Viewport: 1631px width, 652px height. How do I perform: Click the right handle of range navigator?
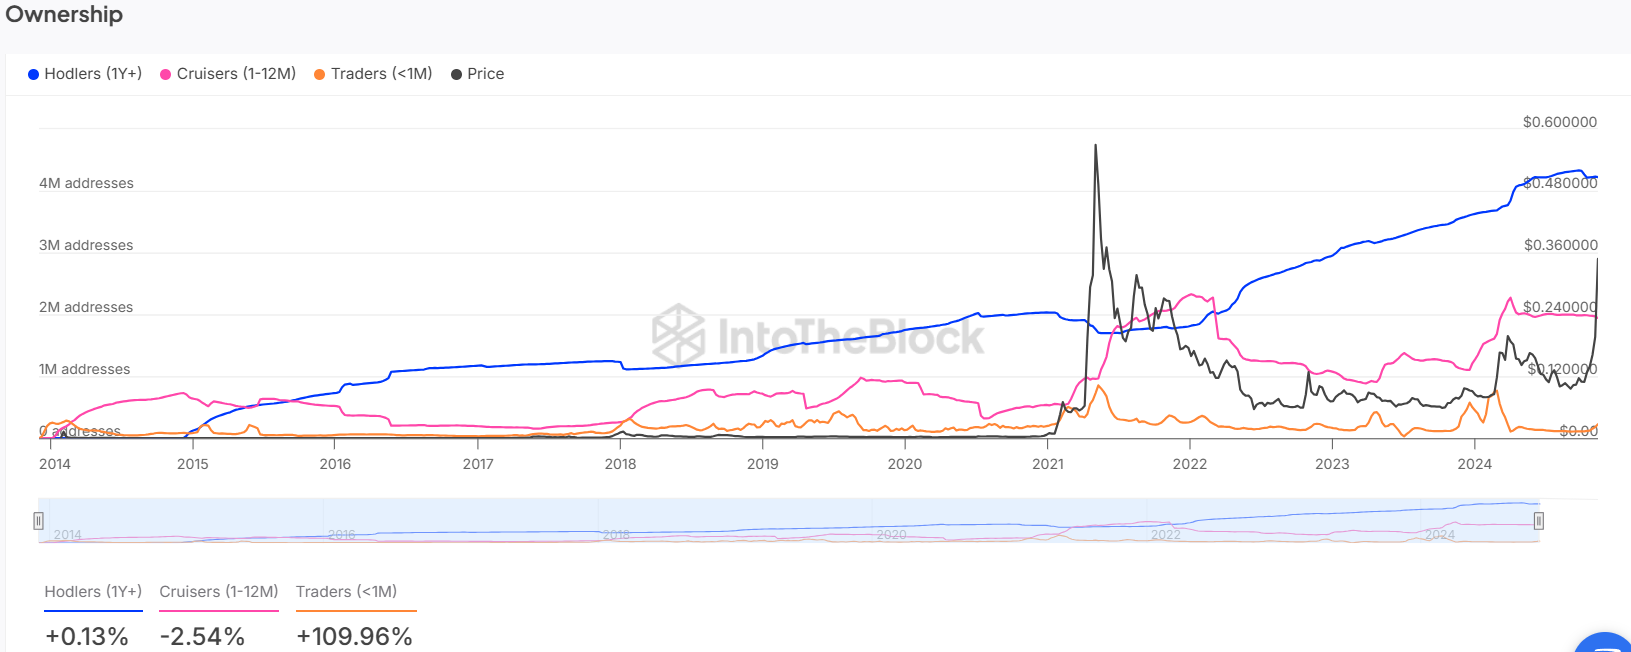click(1539, 520)
